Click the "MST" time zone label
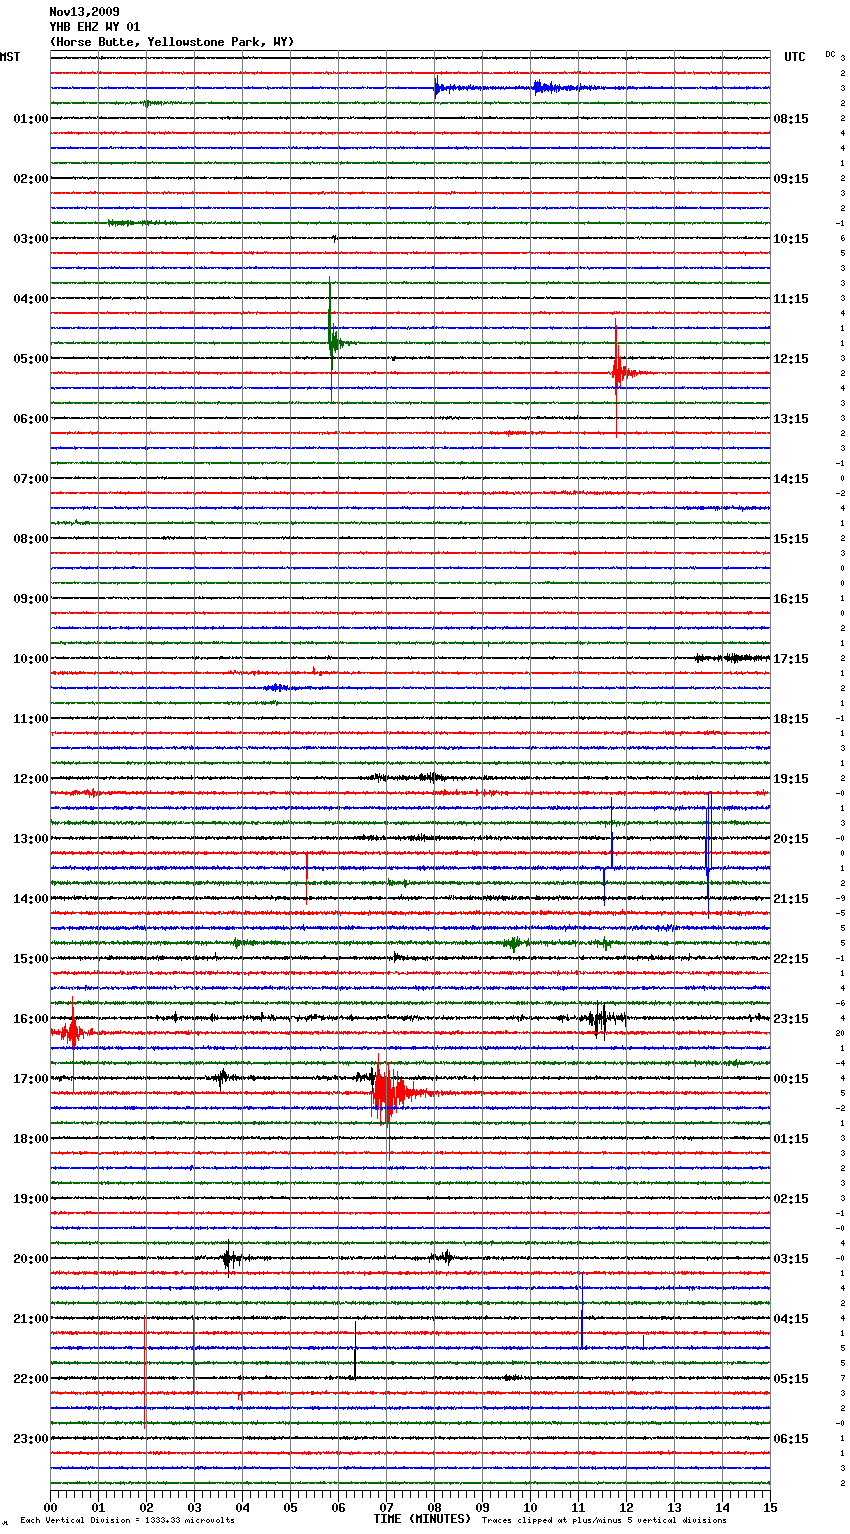This screenshot has width=850, height=1534. point(10,57)
